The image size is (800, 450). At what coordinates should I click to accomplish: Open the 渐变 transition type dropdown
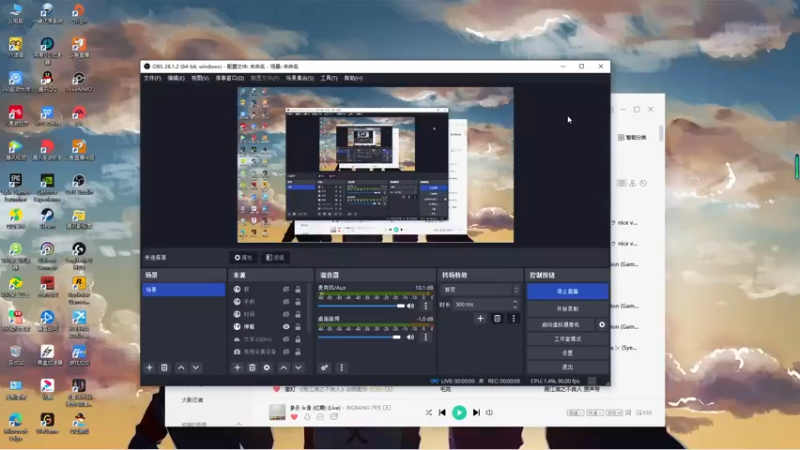(x=480, y=290)
